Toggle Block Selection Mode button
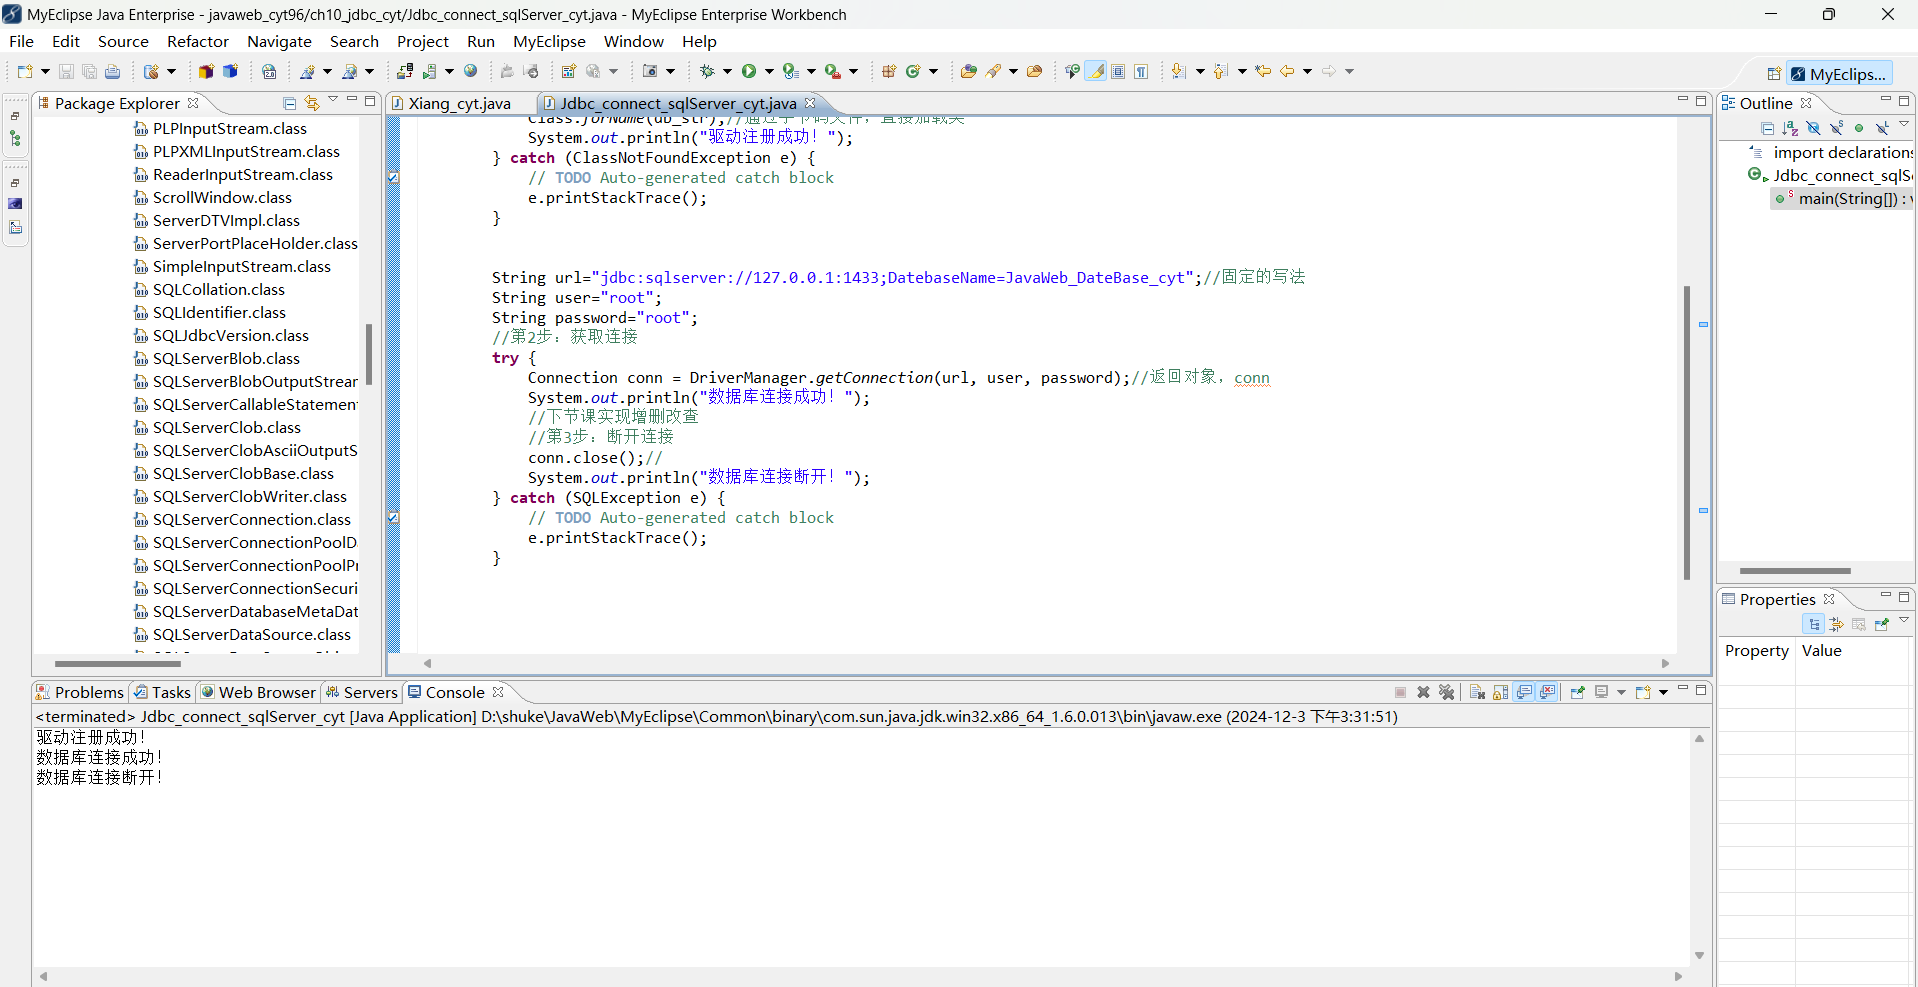This screenshot has height=987, width=1918. [1118, 71]
